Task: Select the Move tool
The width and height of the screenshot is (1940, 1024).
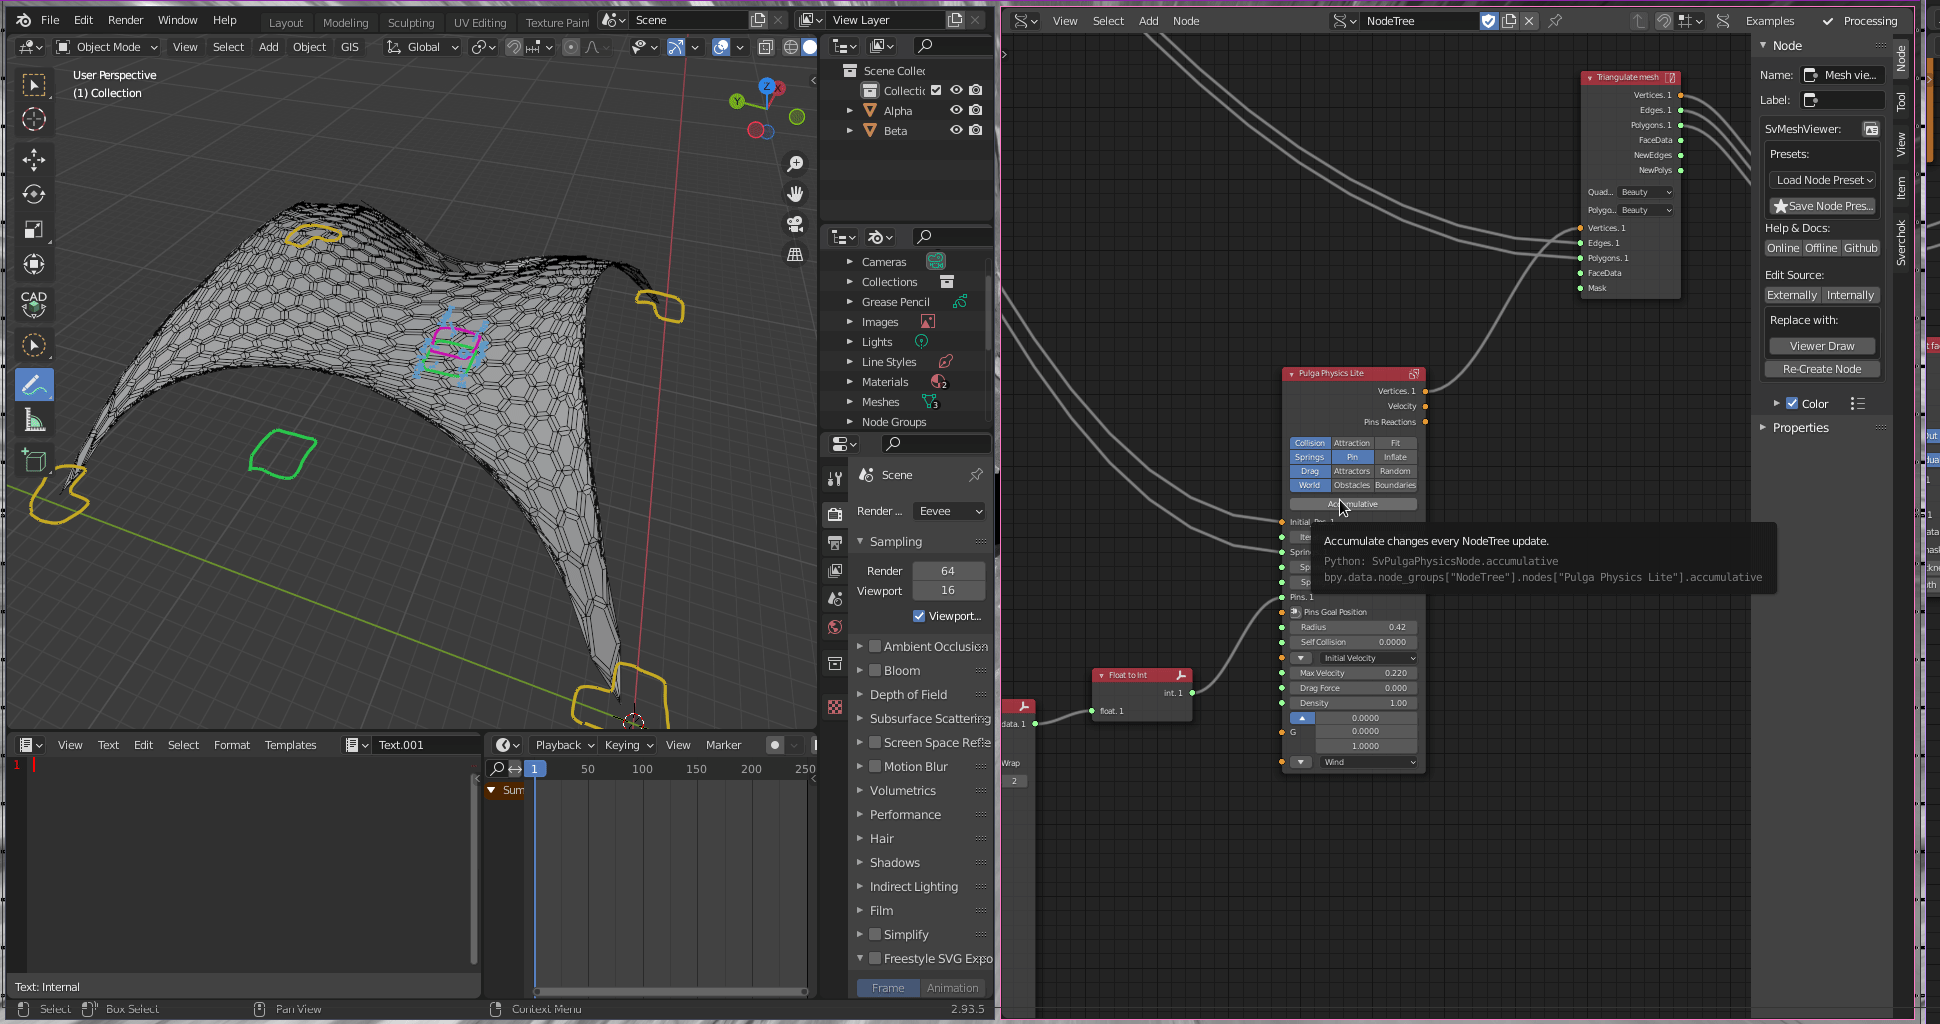Action: [34, 159]
